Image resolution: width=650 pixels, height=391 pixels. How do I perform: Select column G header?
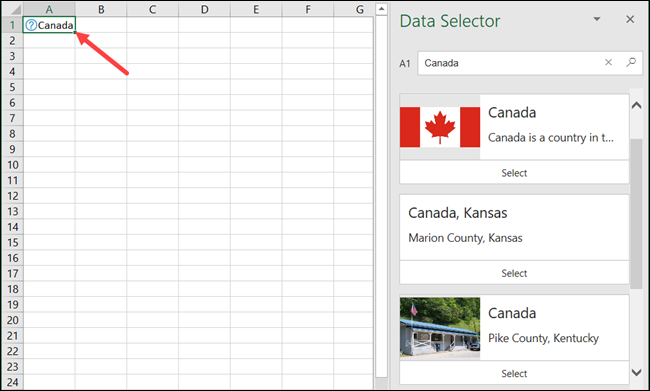pos(354,9)
